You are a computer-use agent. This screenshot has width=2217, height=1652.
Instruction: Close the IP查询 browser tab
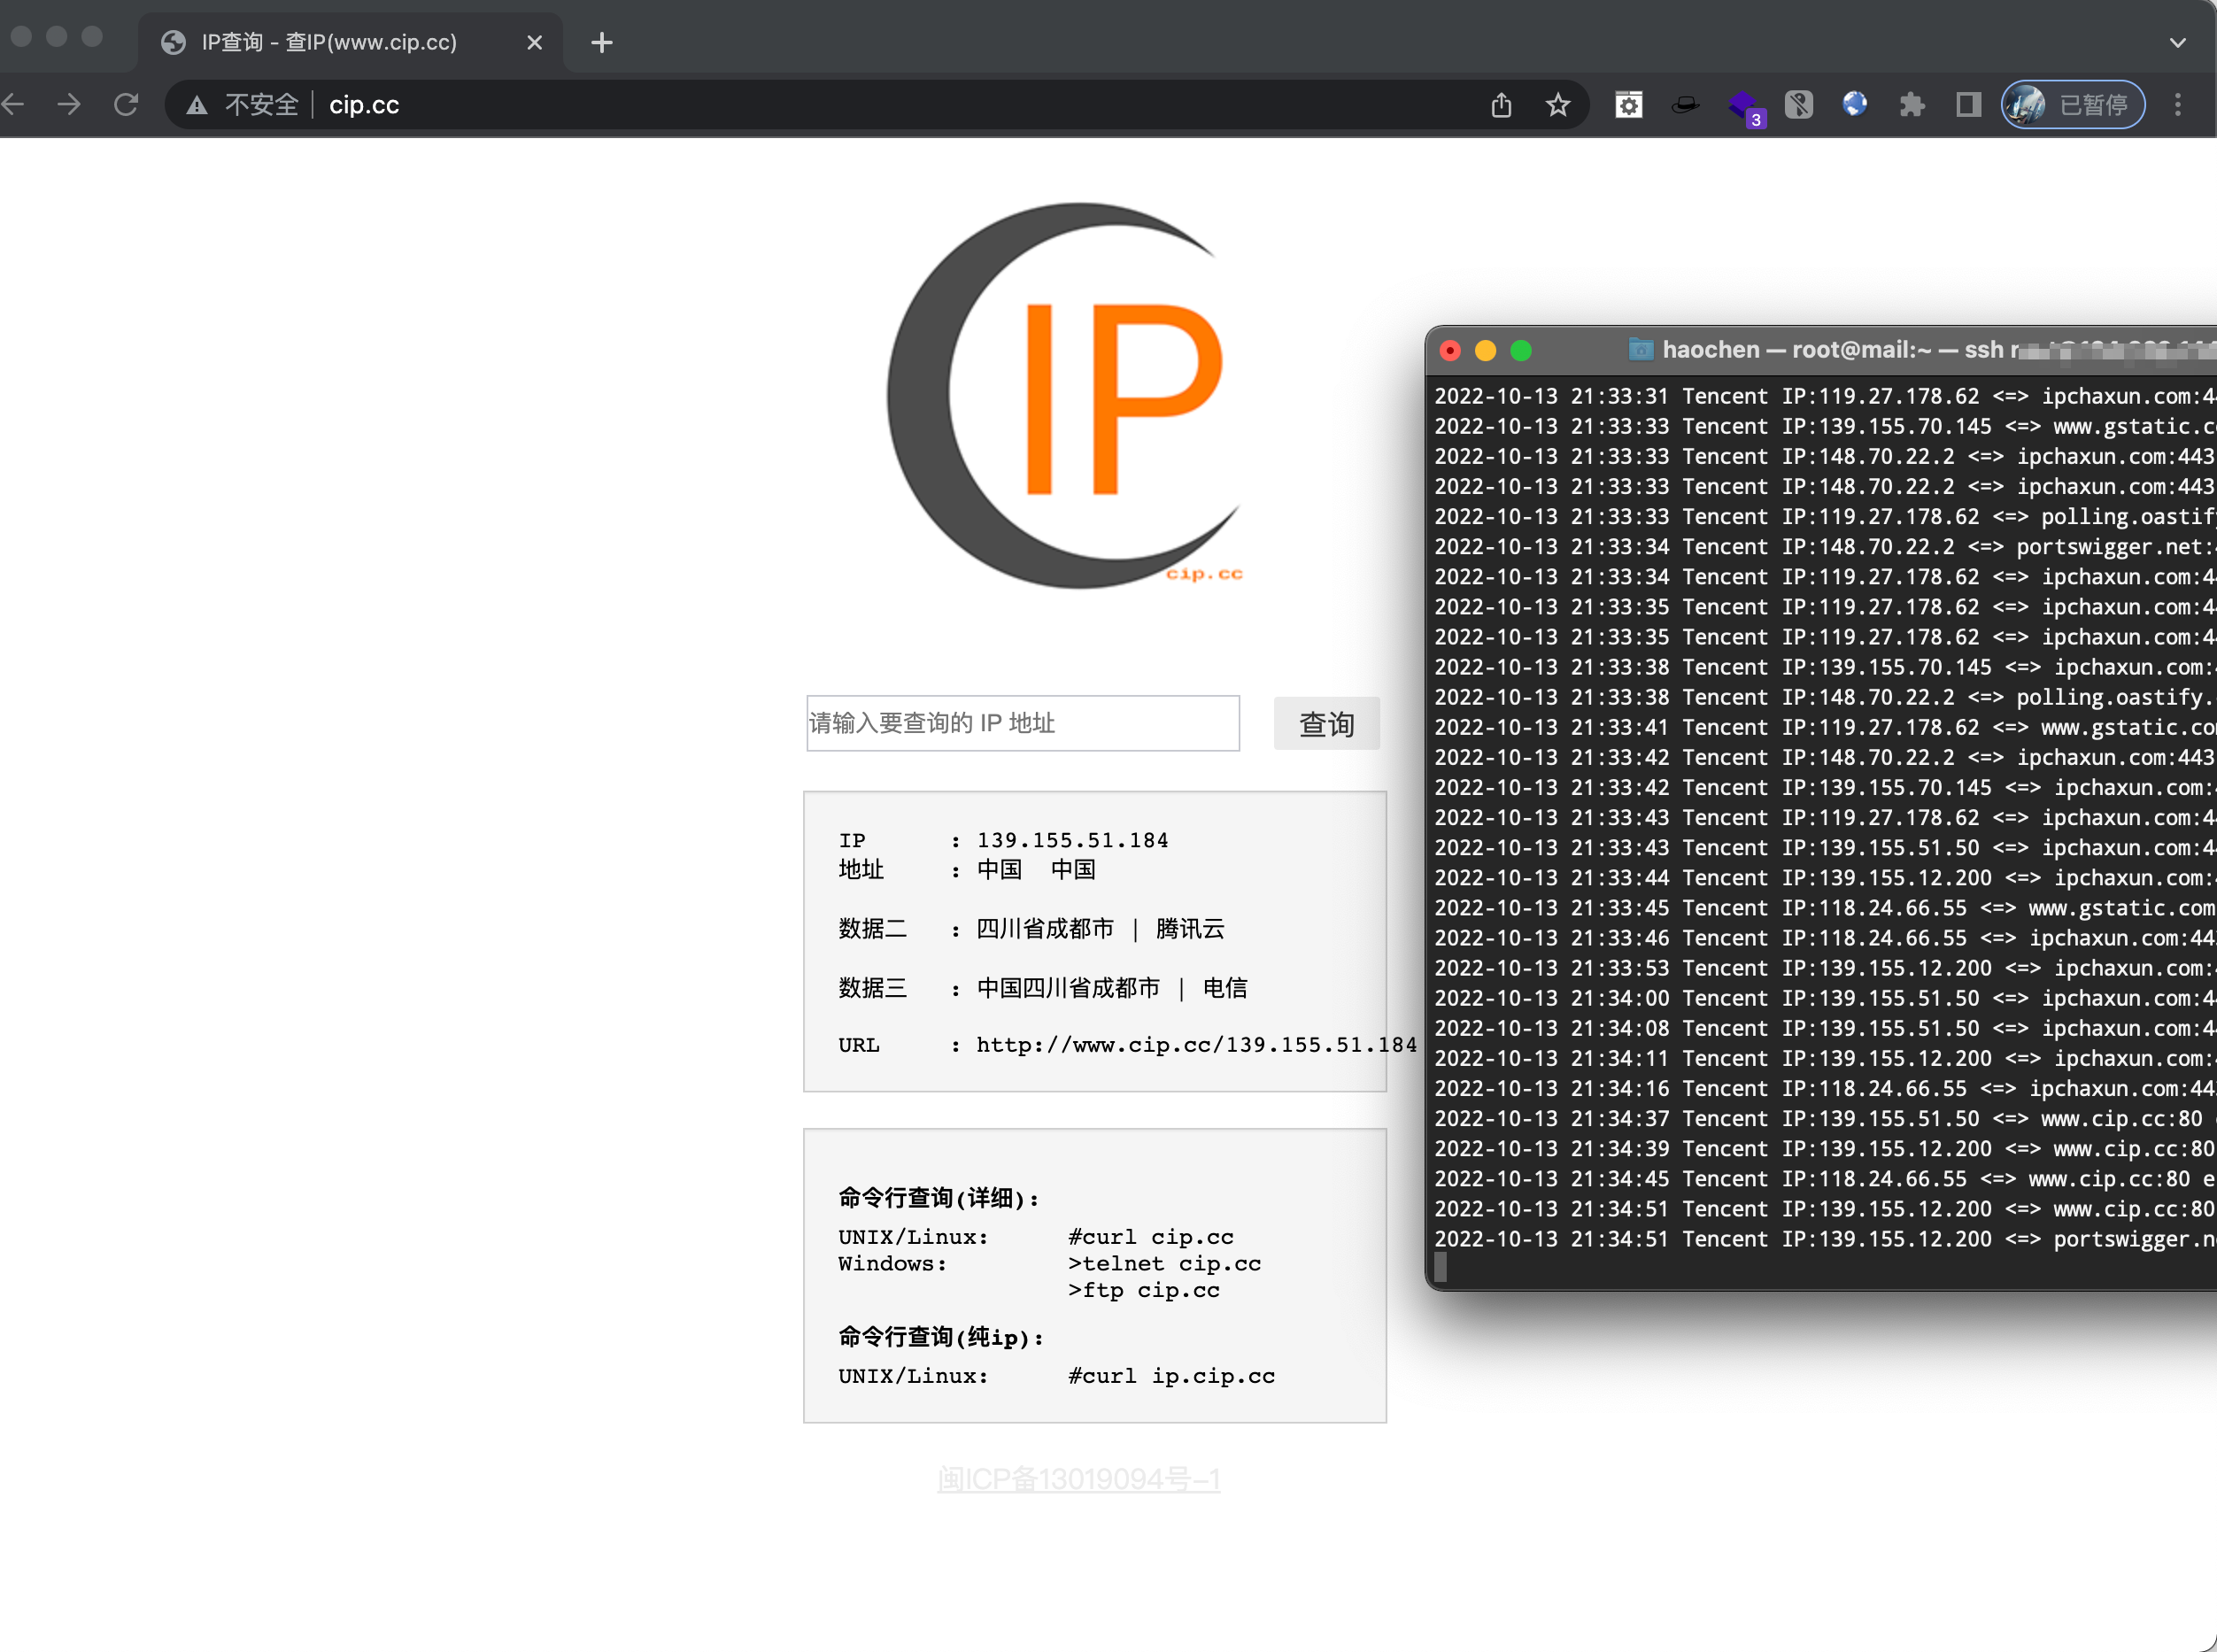(535, 43)
